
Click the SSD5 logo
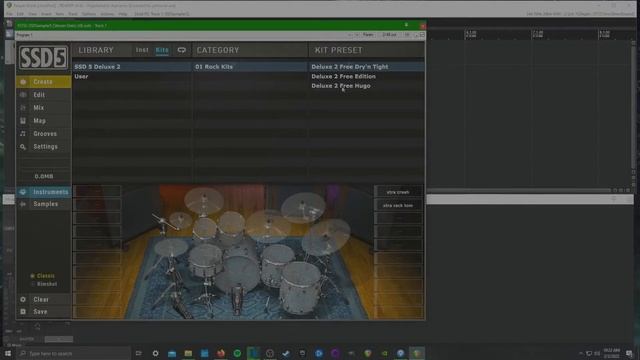point(43,57)
